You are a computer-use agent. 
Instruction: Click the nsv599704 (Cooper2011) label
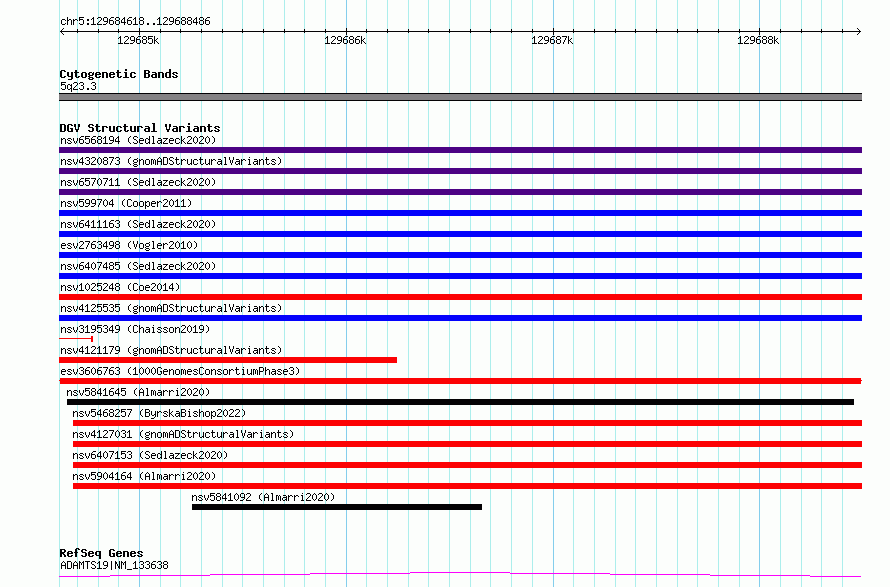tap(126, 203)
